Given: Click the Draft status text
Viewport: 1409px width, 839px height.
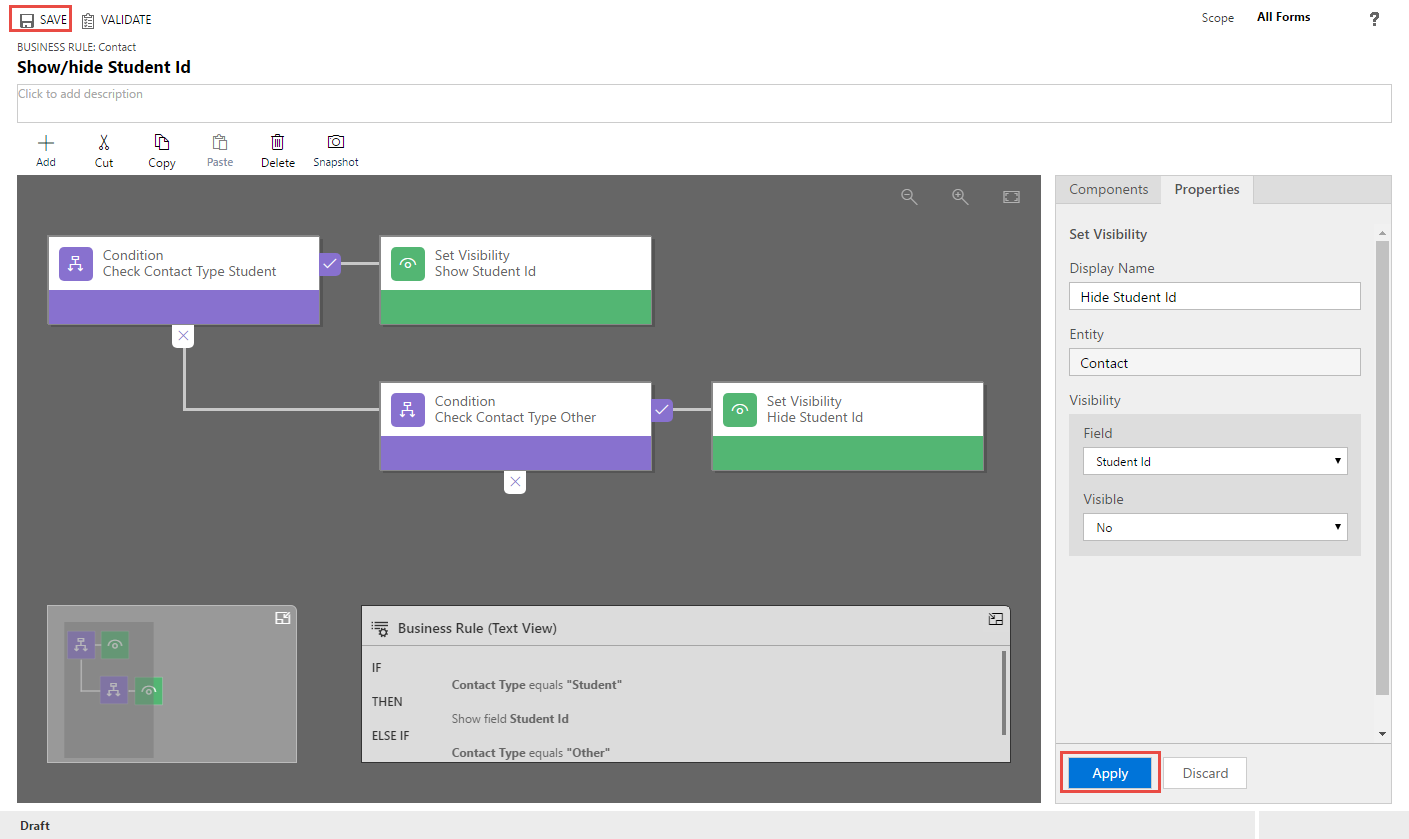Looking at the screenshot, I should tap(35, 826).
